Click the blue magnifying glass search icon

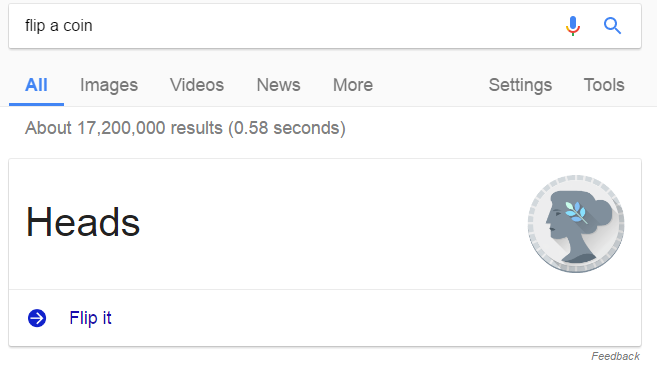pyautogui.click(x=612, y=26)
